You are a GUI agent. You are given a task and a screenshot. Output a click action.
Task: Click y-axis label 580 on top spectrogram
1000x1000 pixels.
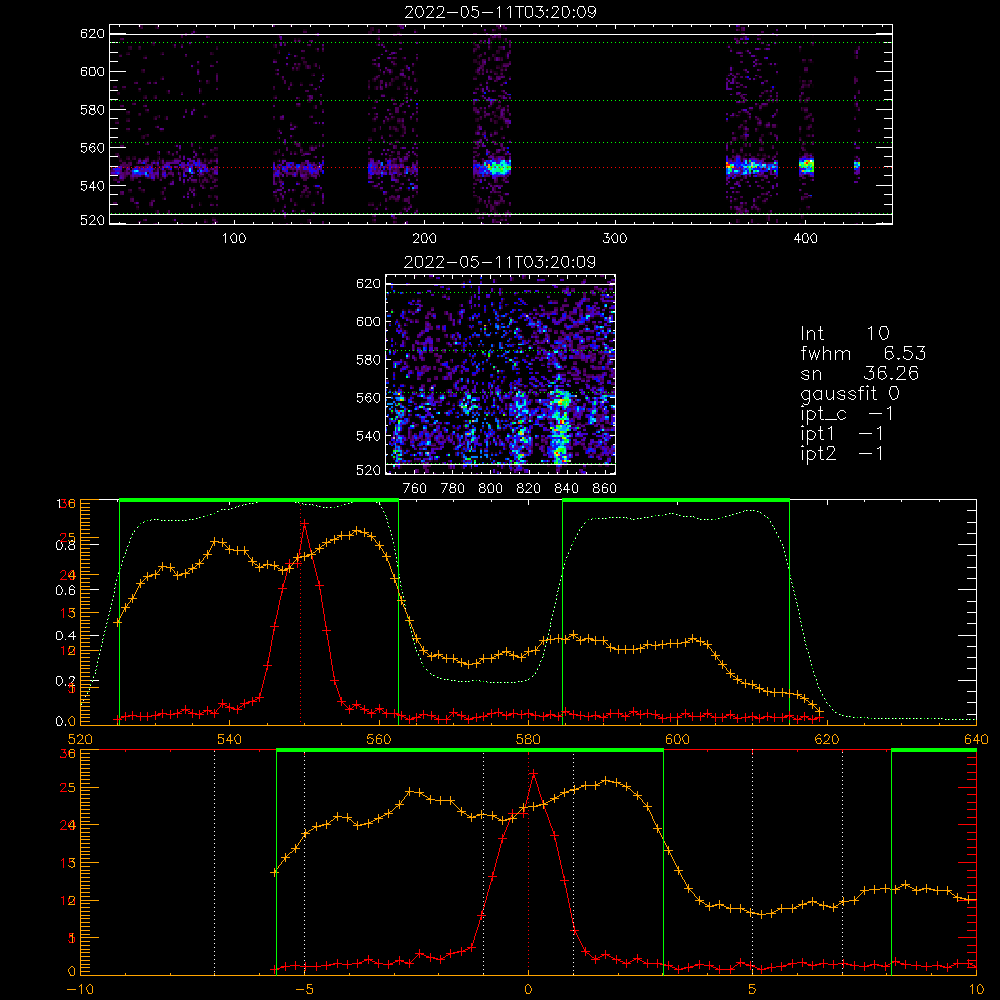(92, 110)
